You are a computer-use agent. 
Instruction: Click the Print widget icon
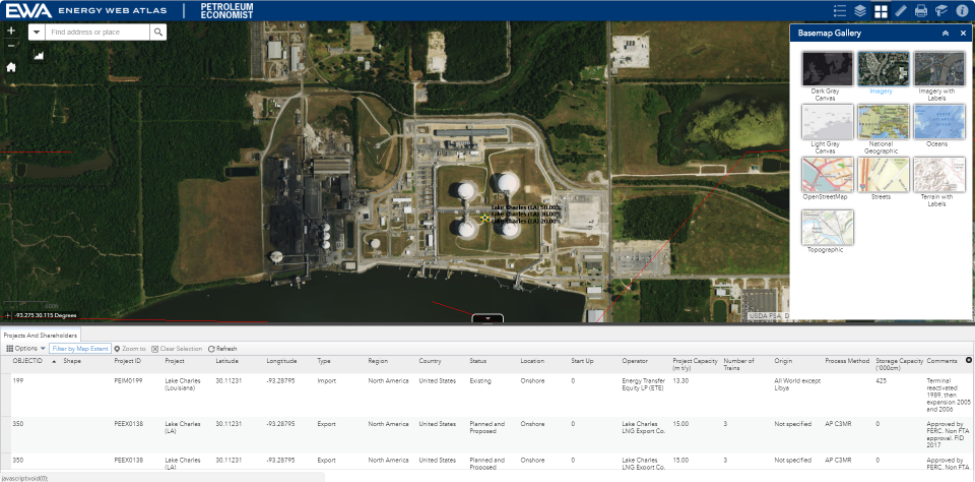[x=921, y=11]
